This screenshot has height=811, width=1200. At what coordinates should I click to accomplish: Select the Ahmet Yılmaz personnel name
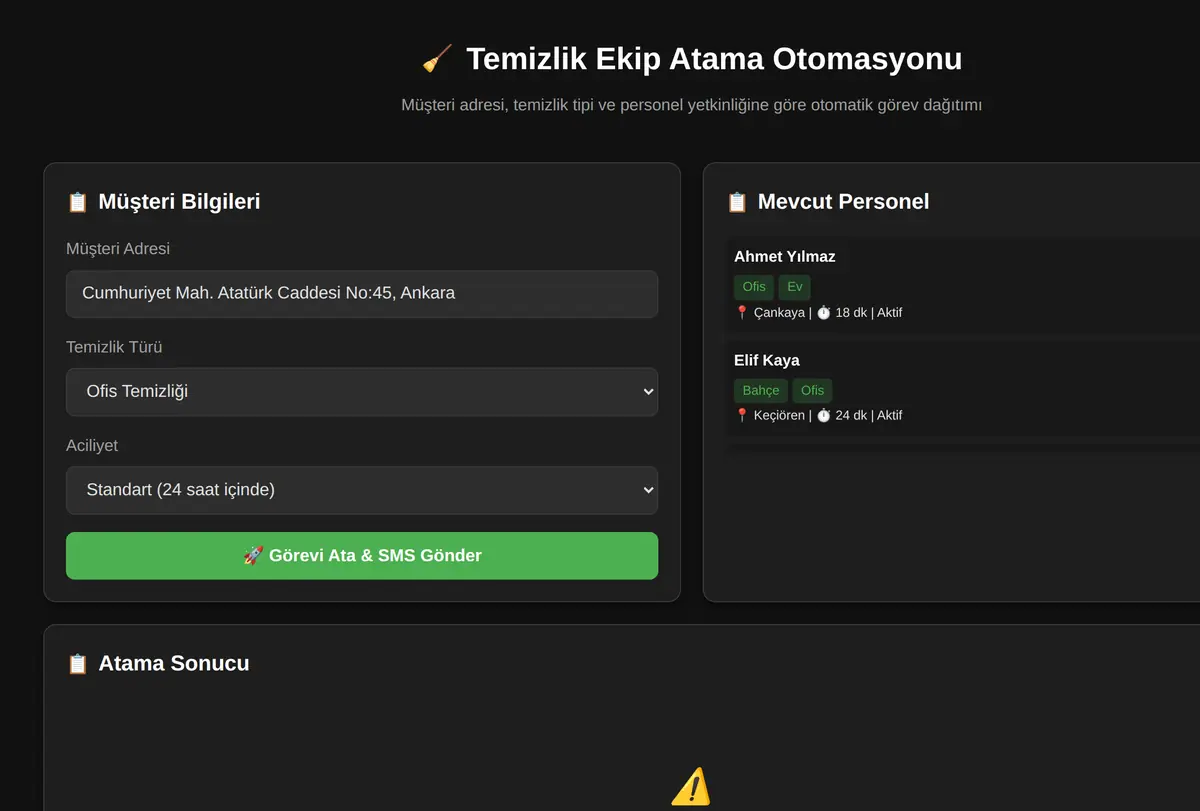[x=785, y=257]
